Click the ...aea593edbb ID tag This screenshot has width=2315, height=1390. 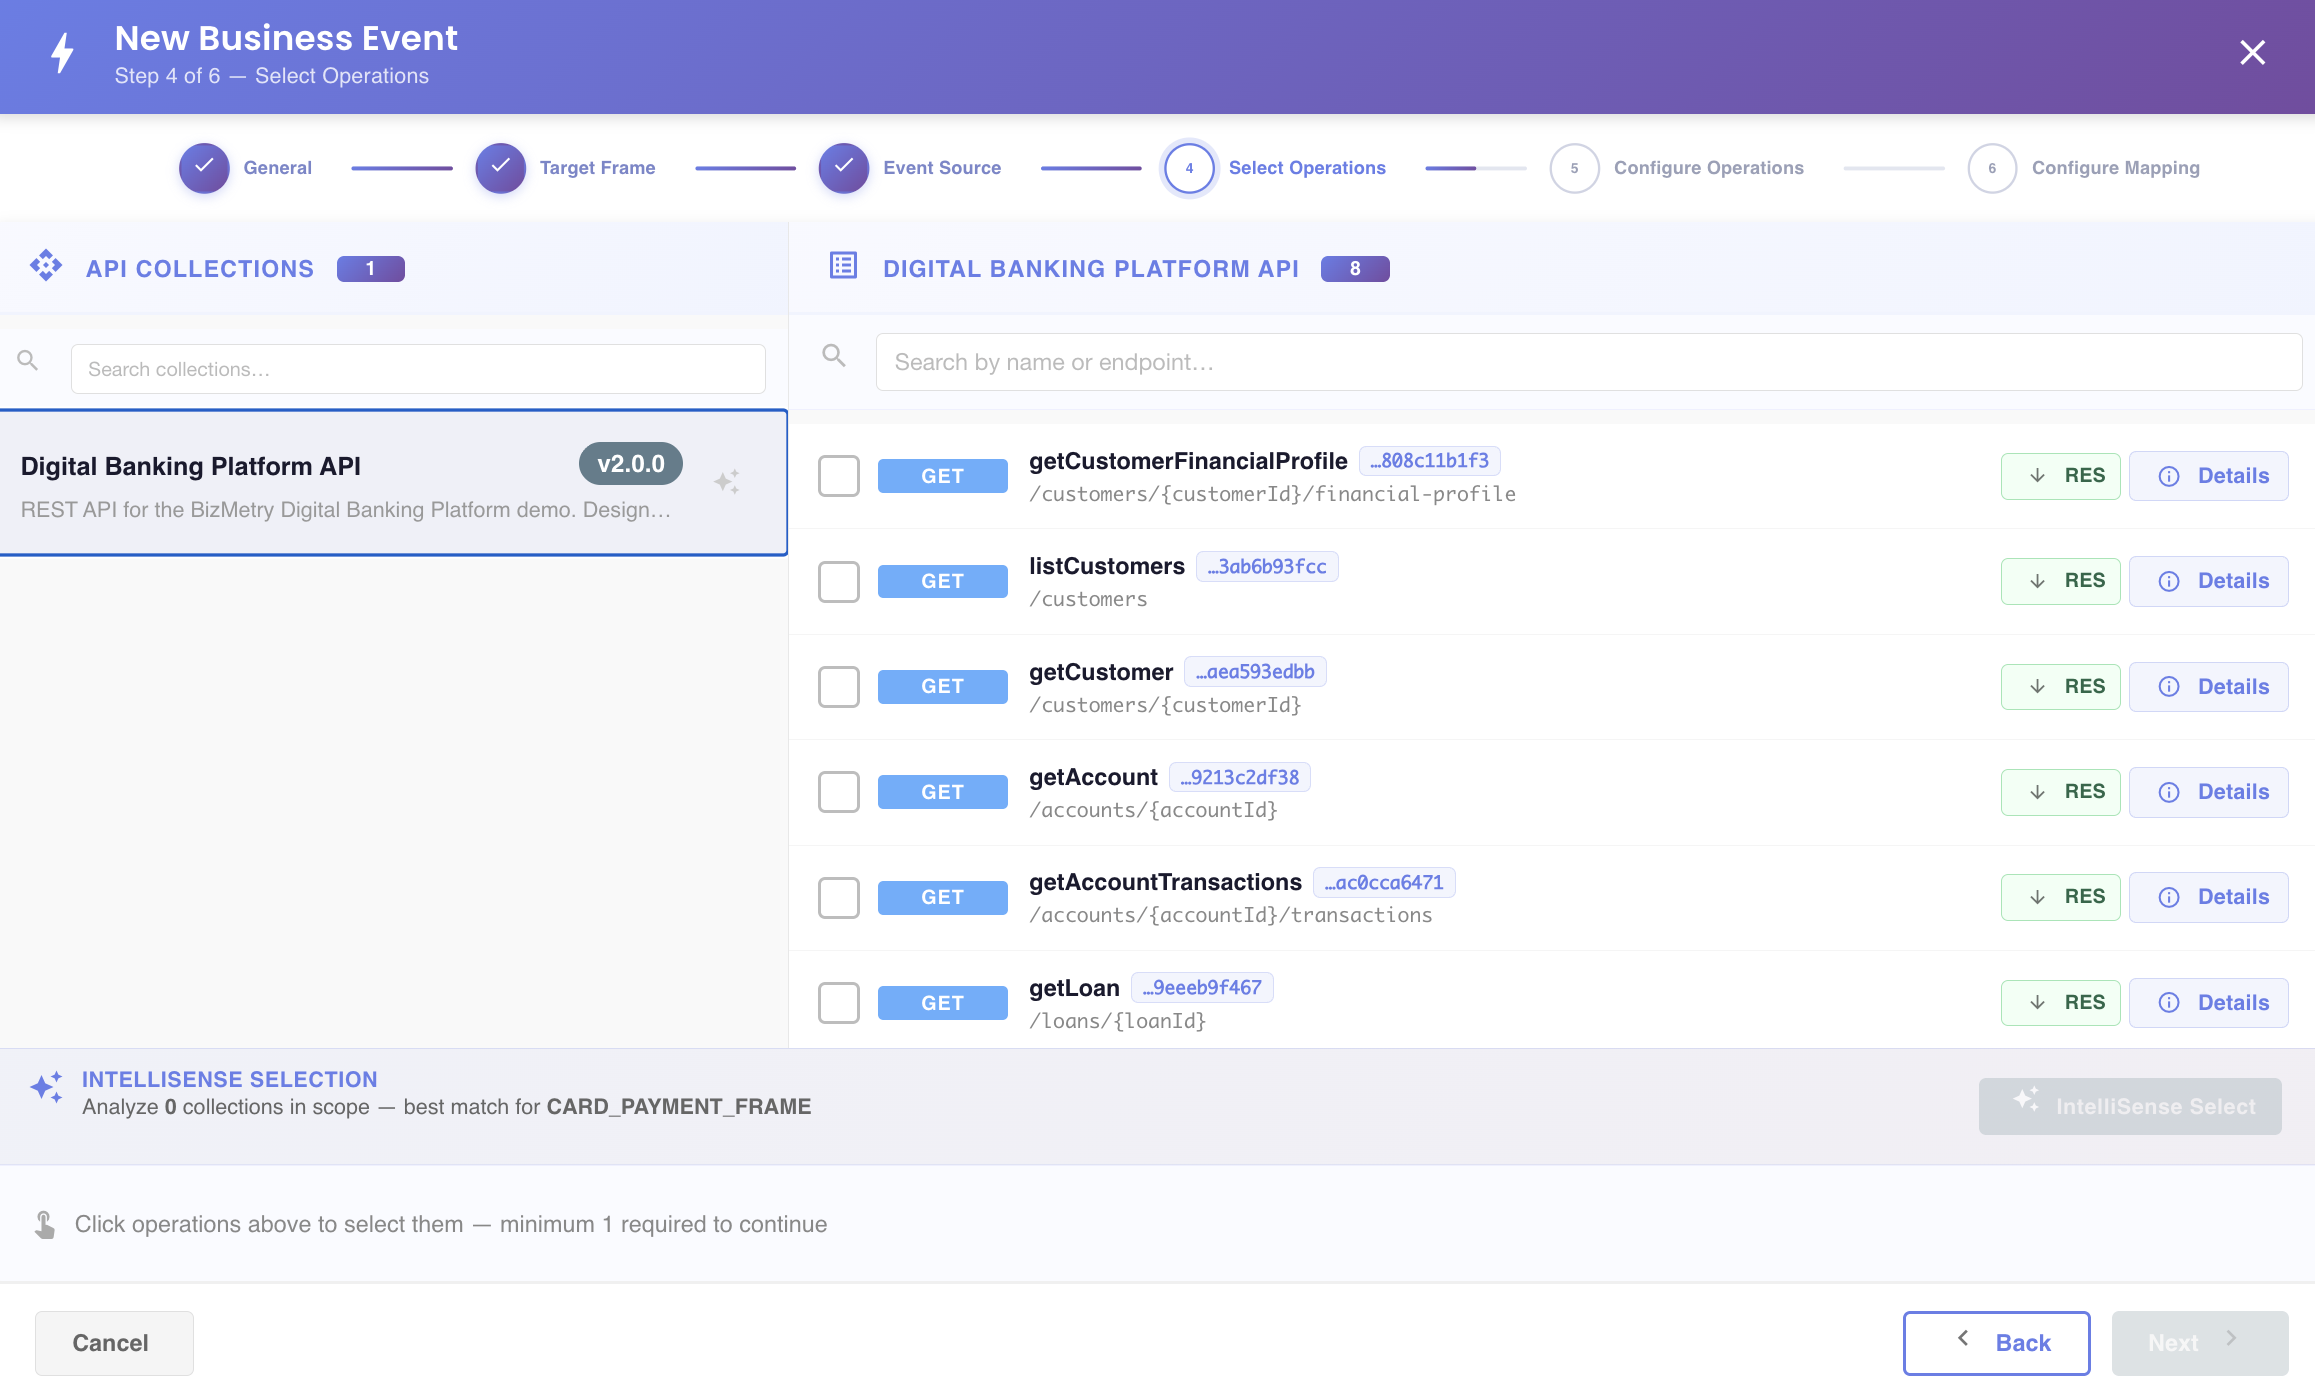click(1255, 672)
